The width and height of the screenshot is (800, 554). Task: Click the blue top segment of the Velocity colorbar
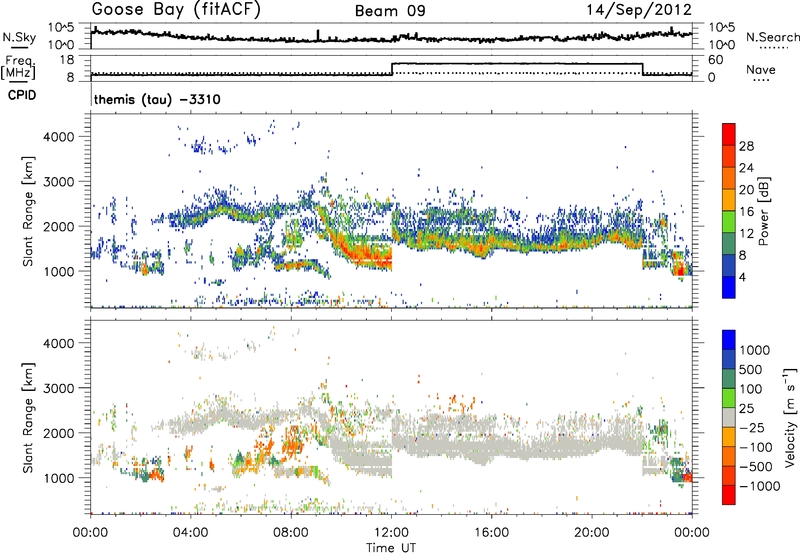[x=729, y=340]
